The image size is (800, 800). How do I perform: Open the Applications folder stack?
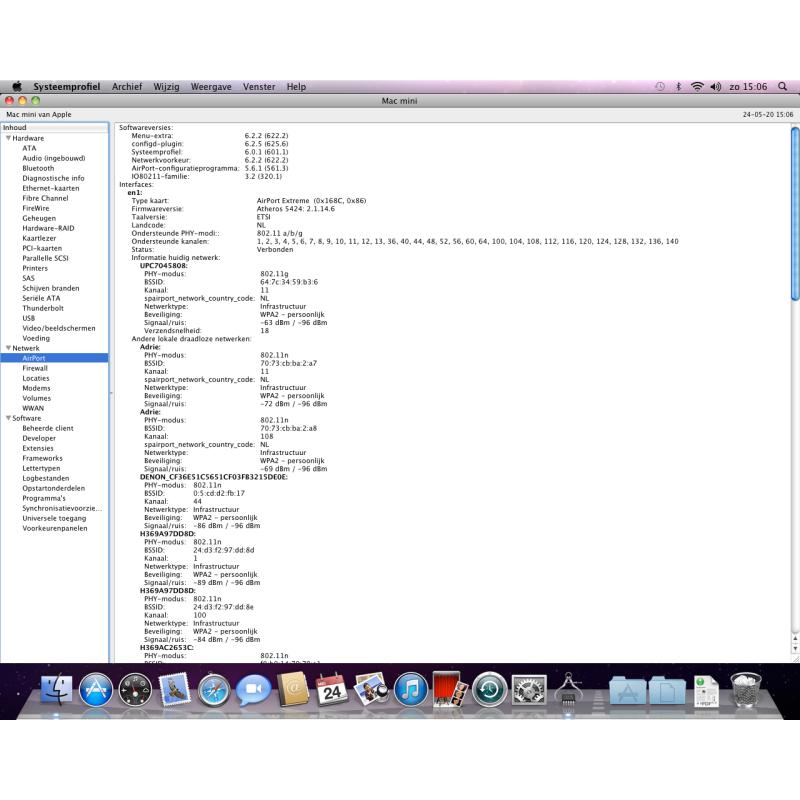click(628, 690)
